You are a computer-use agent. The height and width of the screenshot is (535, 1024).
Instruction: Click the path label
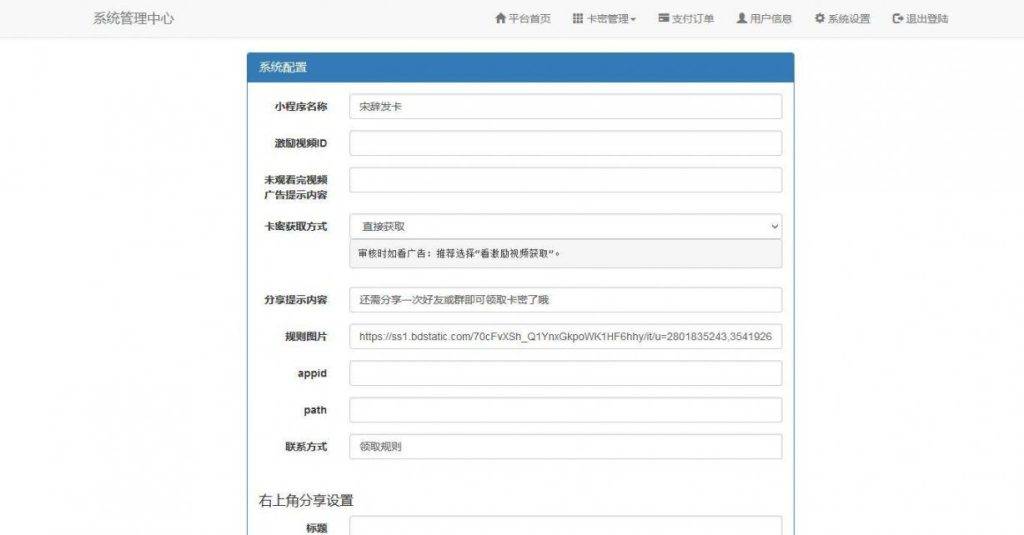tap(315, 410)
